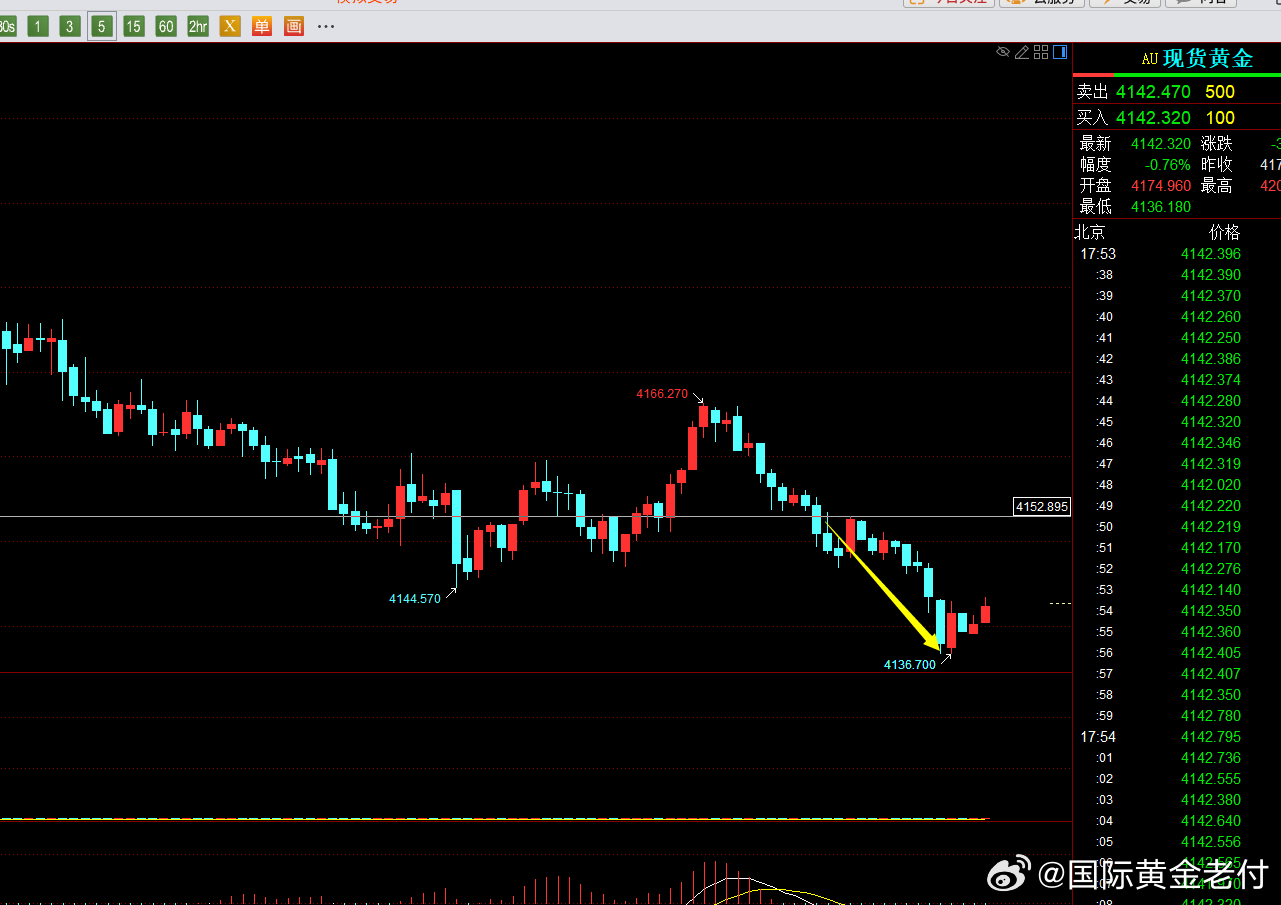Viewport: 1281px width, 905px height.
Task: Select the :42 tick row 4142.386
Action: point(1177,359)
